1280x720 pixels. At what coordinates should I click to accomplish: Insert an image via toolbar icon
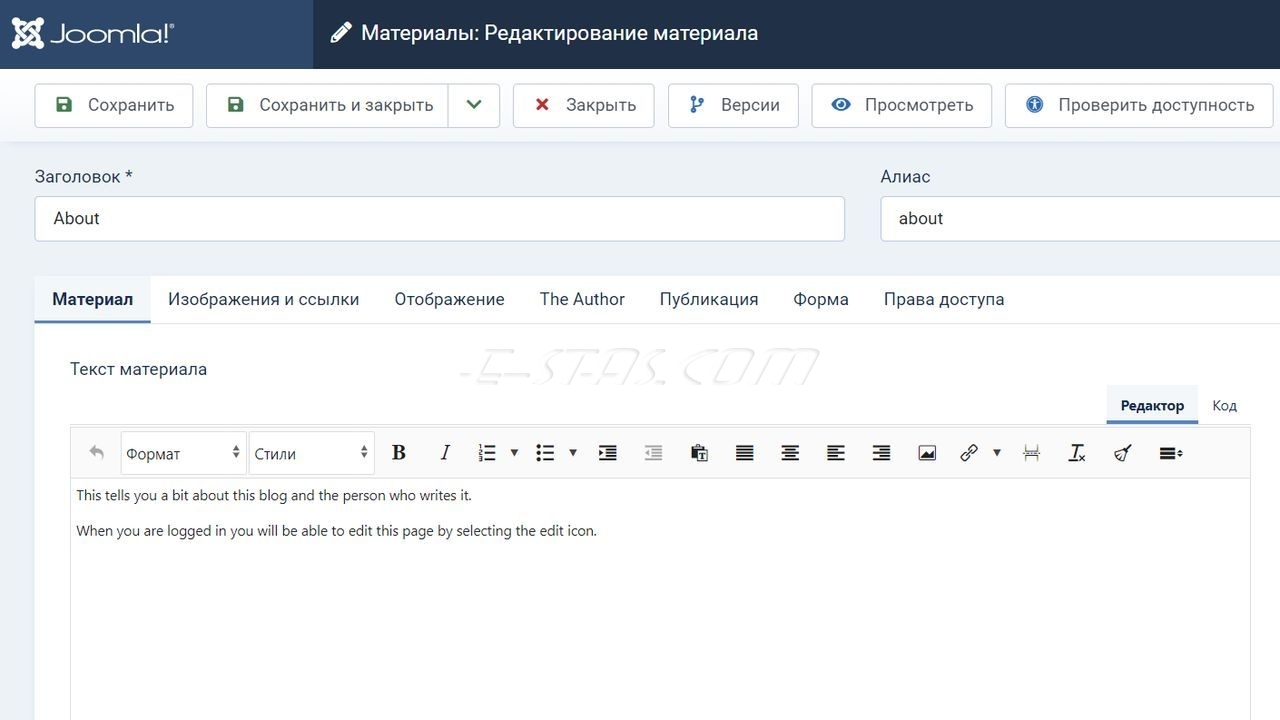click(x=927, y=453)
